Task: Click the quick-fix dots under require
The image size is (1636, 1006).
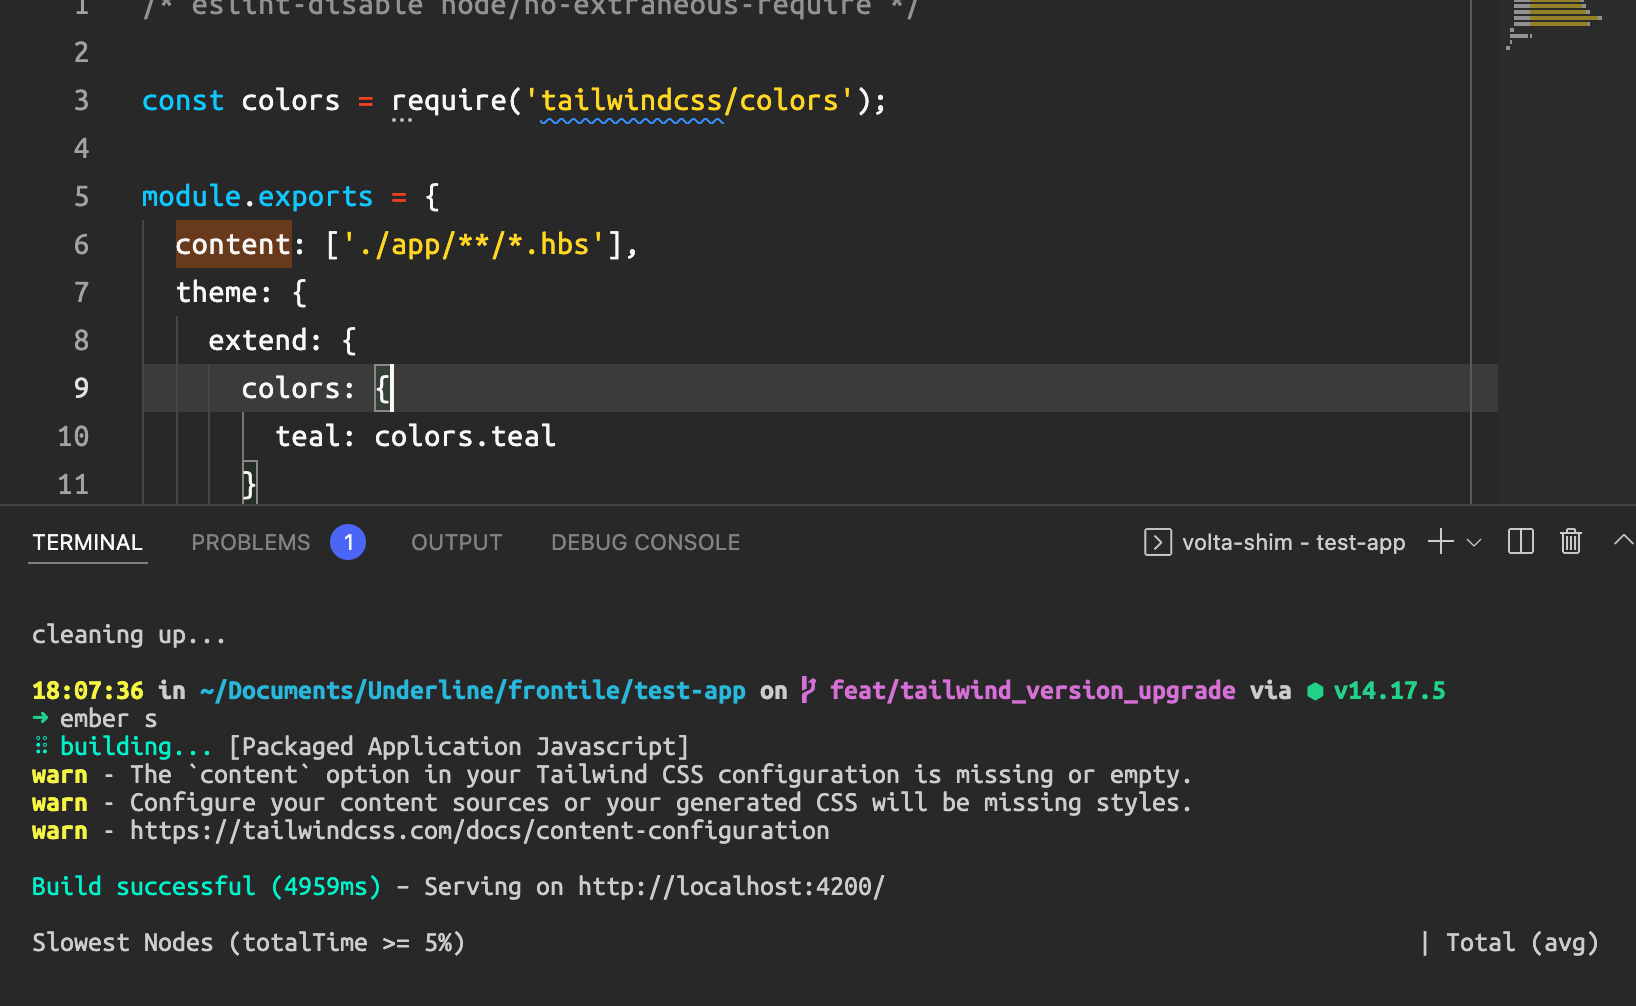Action: coord(402,120)
